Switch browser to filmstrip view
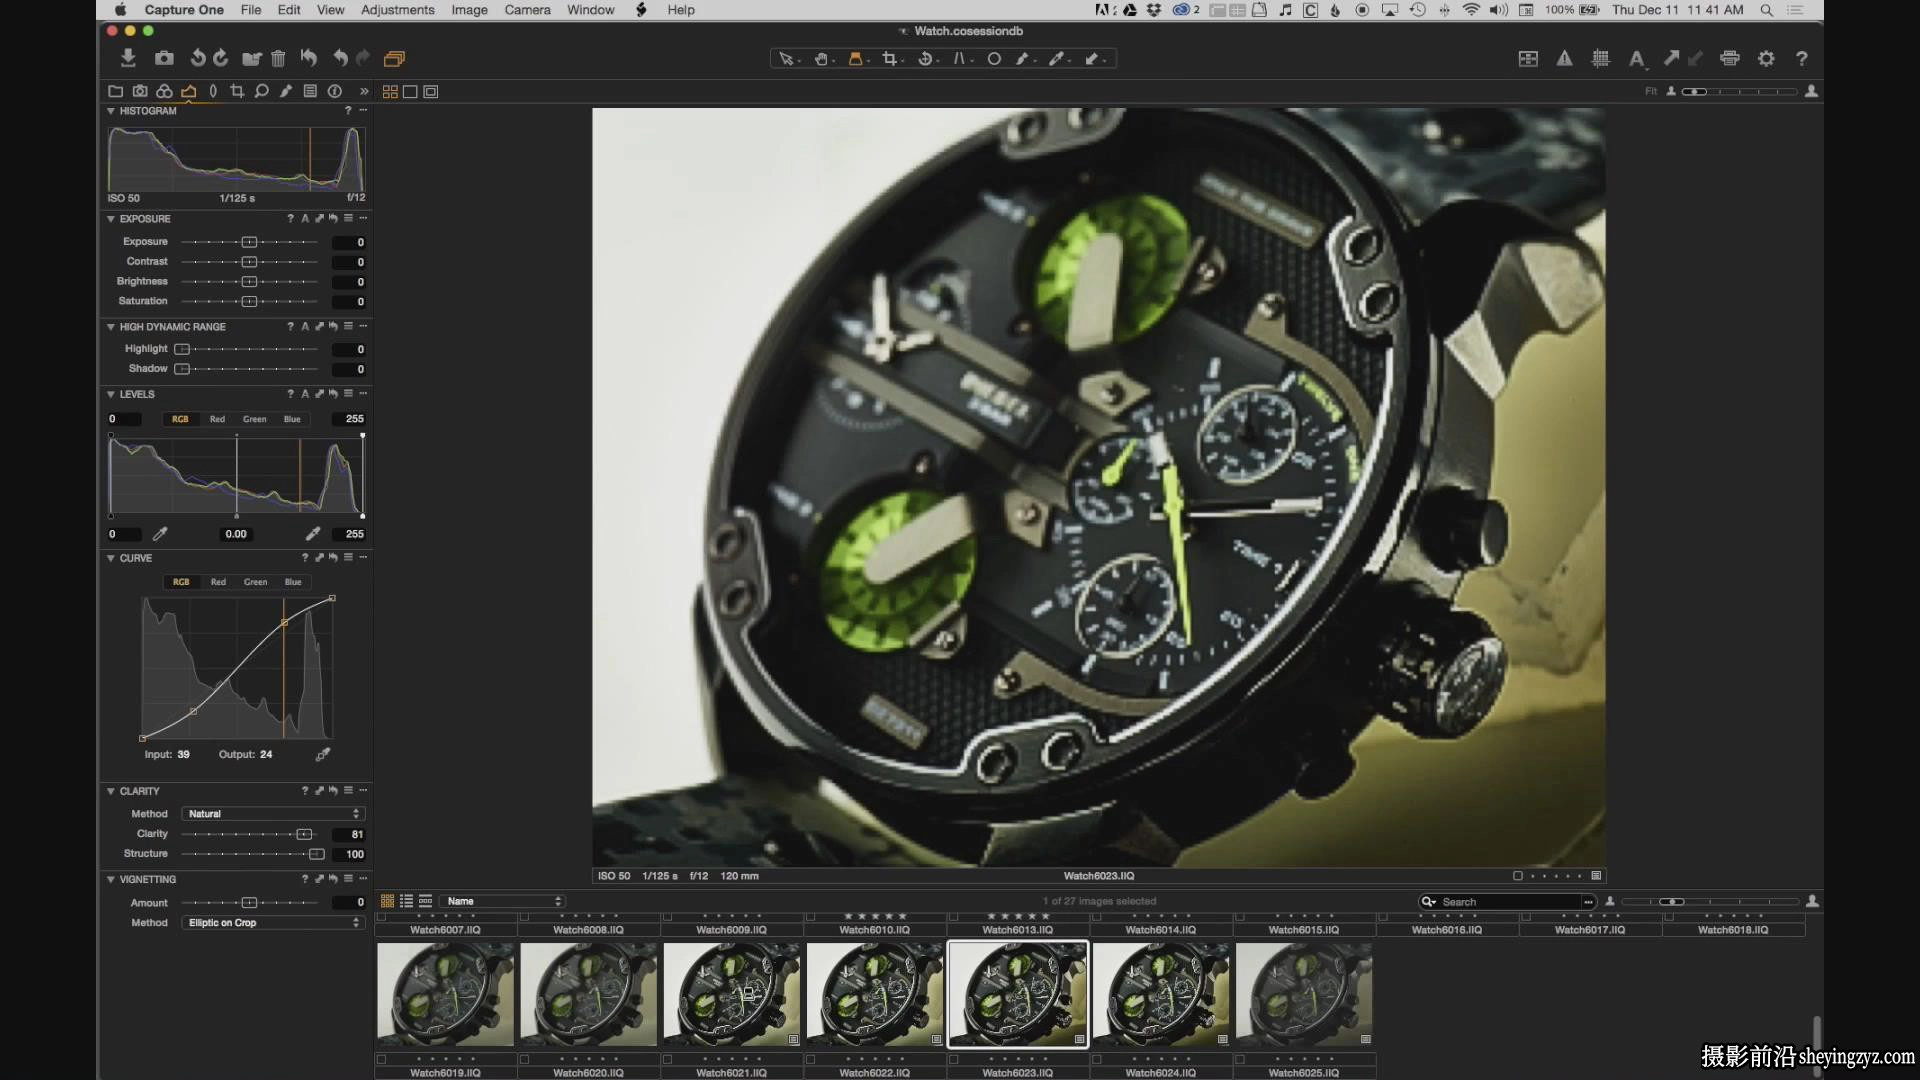This screenshot has height=1080, width=1920. (x=426, y=901)
